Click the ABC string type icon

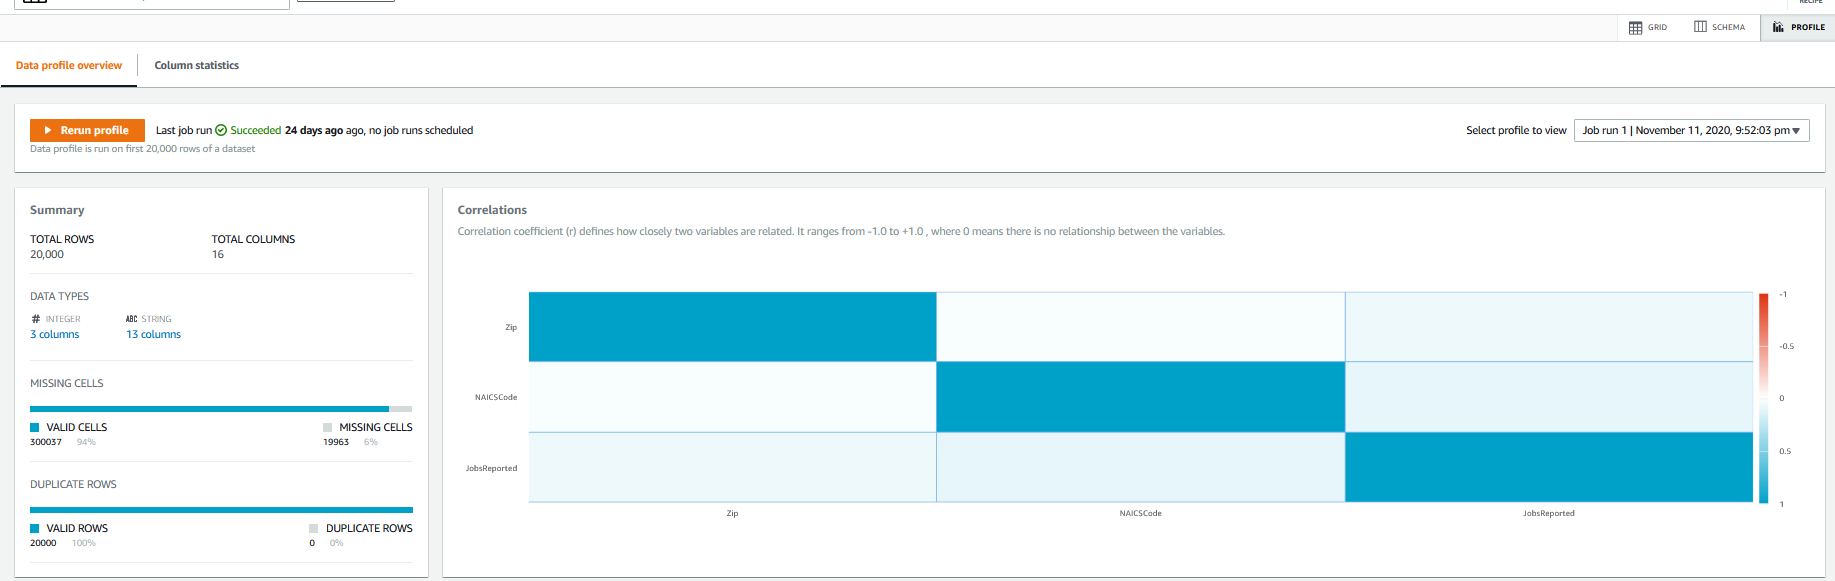tap(131, 319)
